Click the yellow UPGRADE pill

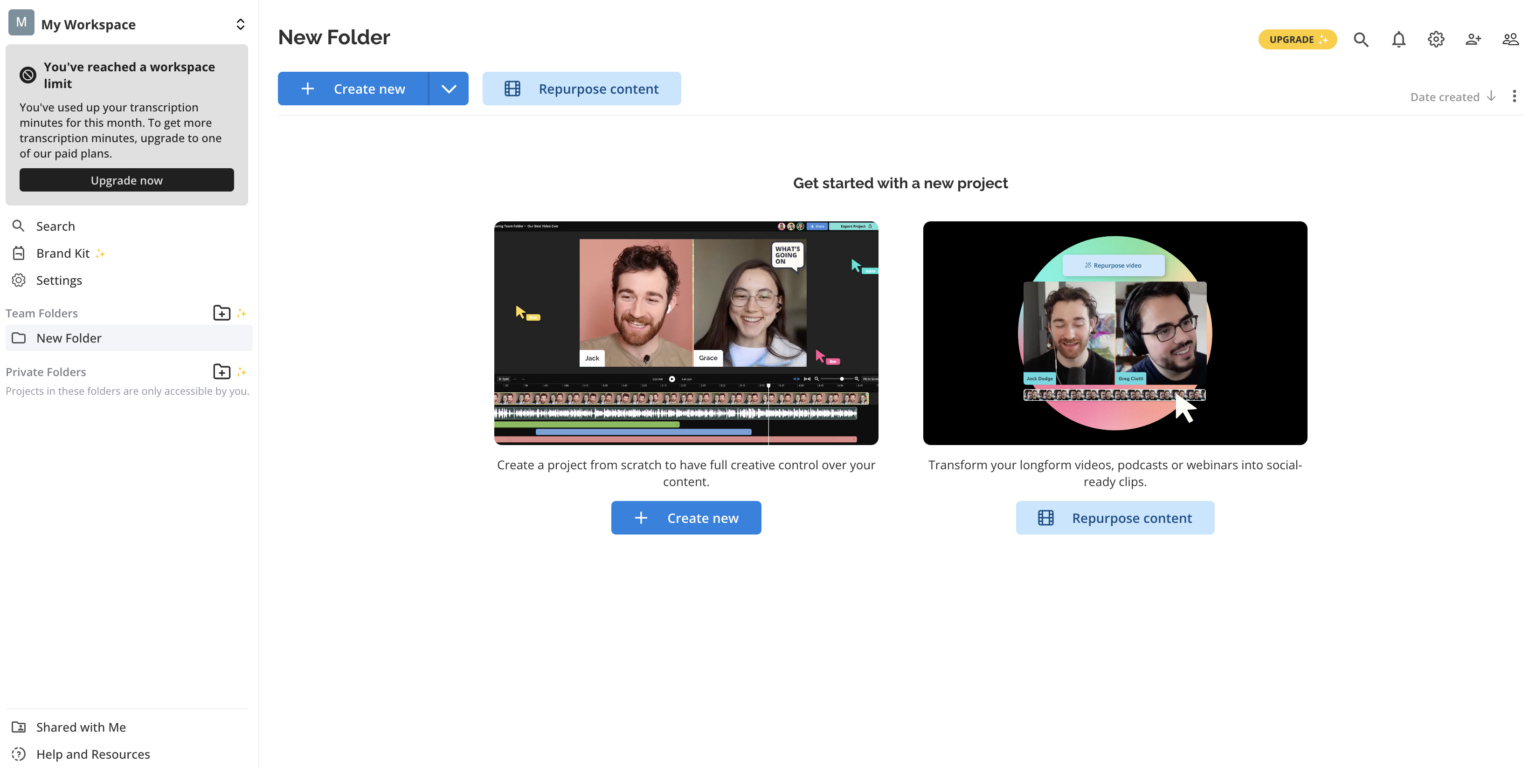1297,39
